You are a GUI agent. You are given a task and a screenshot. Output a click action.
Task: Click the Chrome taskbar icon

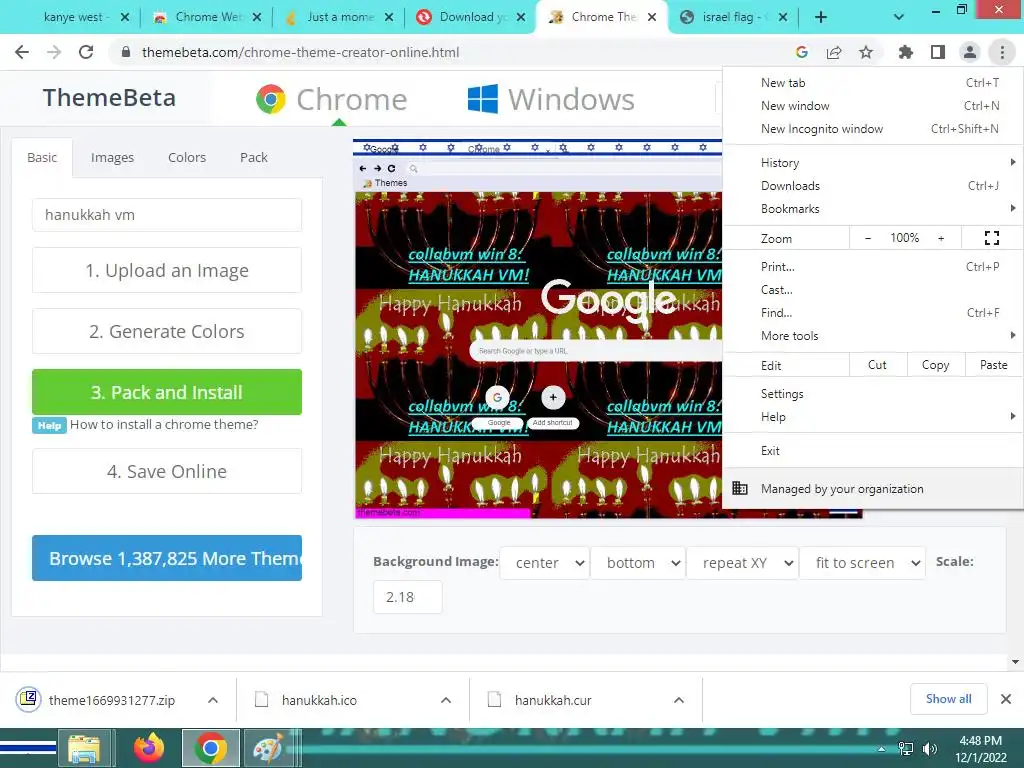[210, 748]
